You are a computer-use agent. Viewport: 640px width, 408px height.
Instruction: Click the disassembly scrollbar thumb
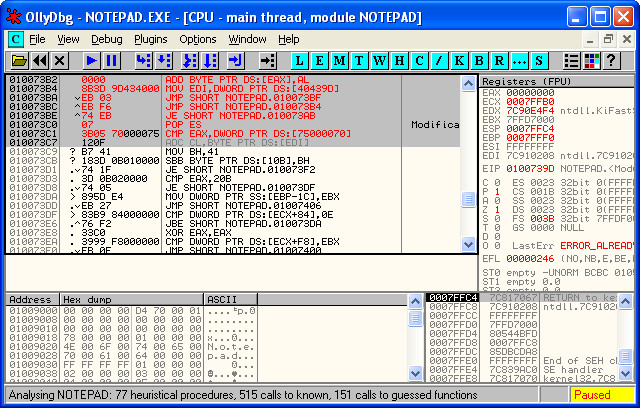pos(468,200)
